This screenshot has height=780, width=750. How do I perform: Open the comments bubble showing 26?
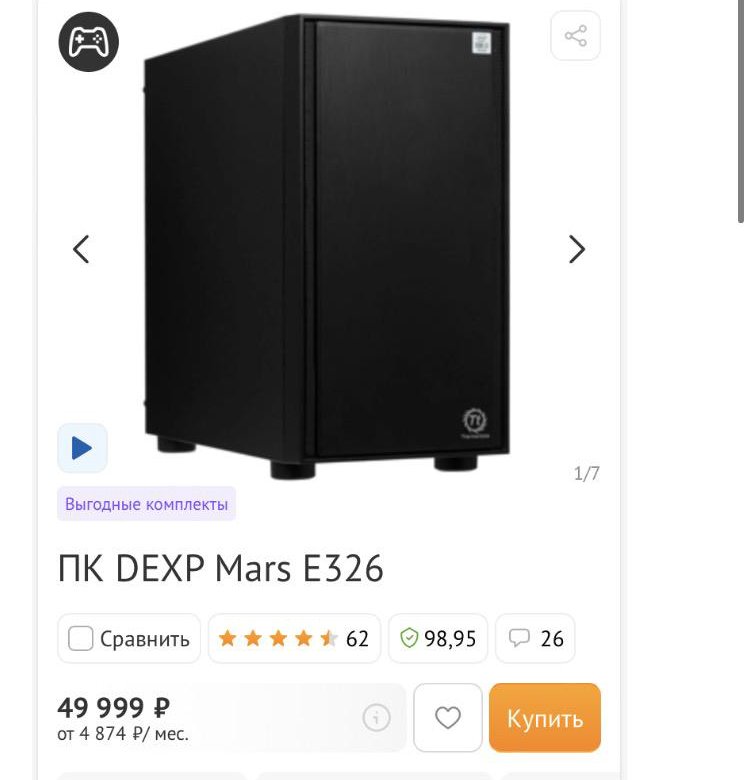[535, 638]
